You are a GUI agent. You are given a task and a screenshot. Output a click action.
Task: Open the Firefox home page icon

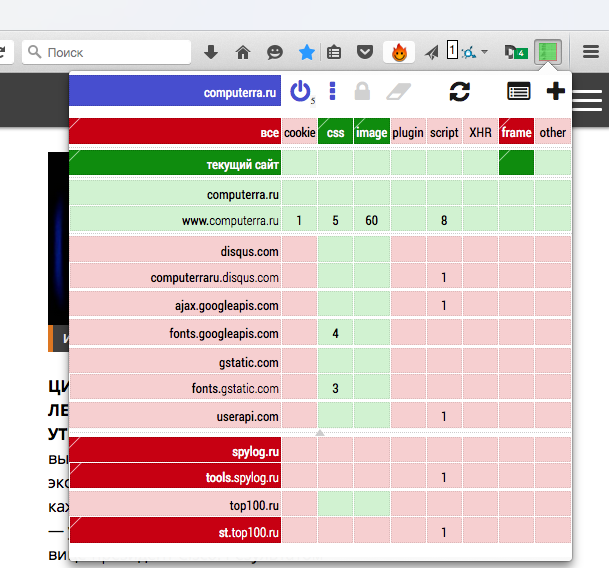click(242, 52)
